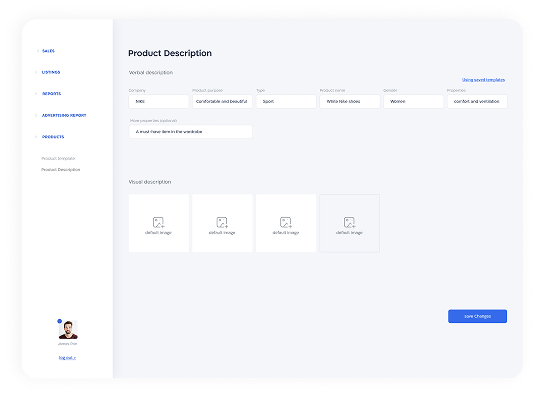538x396 pixels.
Task: Go to Advertising Report section
Action: pos(64,115)
